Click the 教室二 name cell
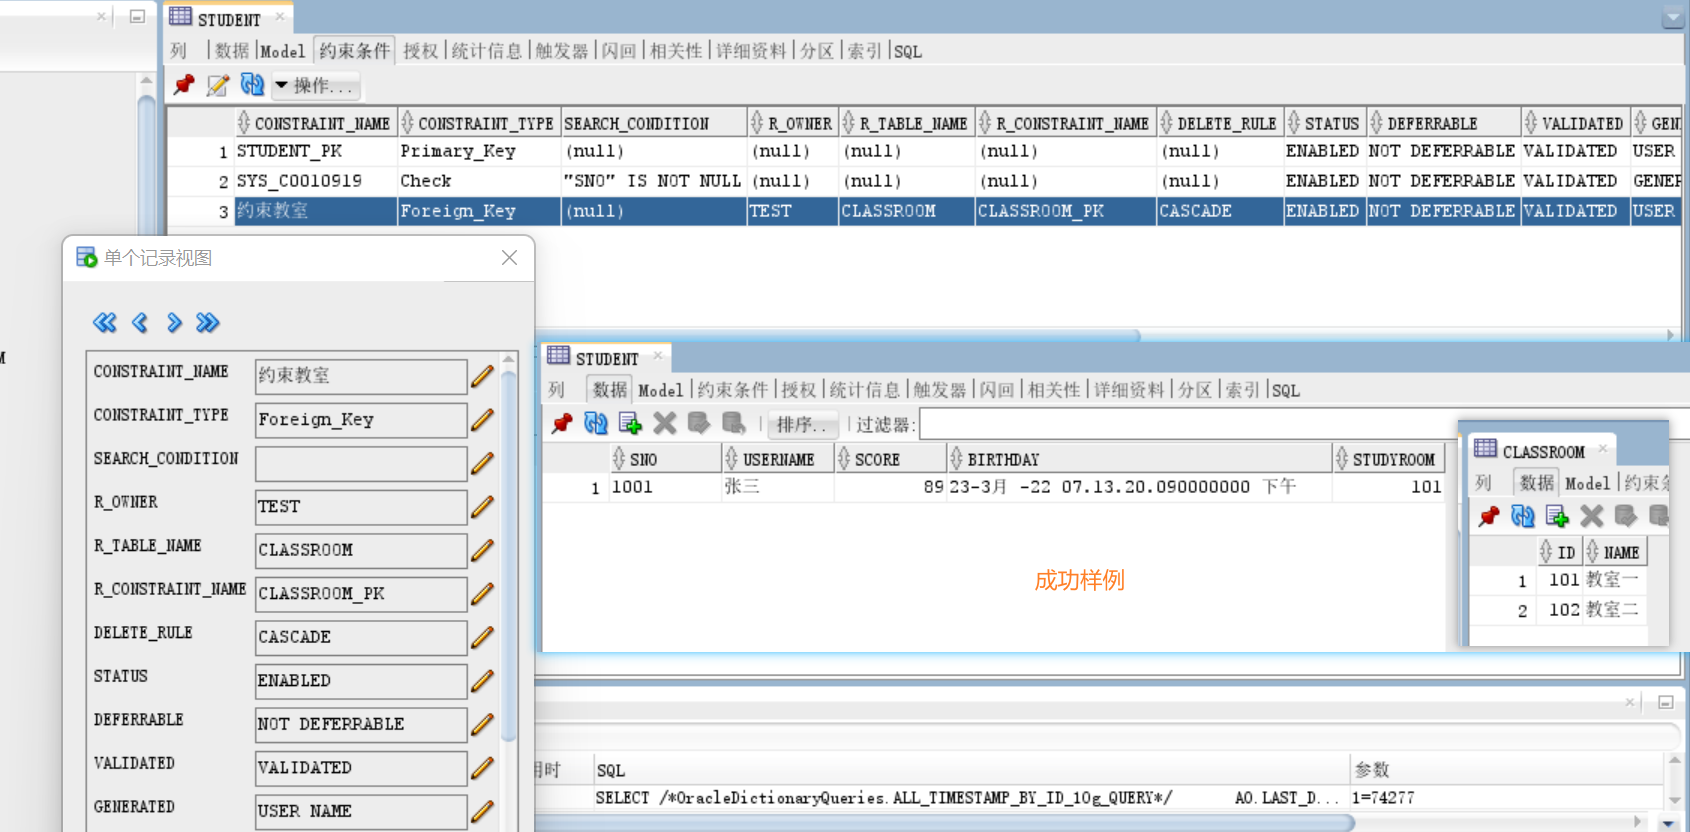The image size is (1690, 832). pos(1613,610)
